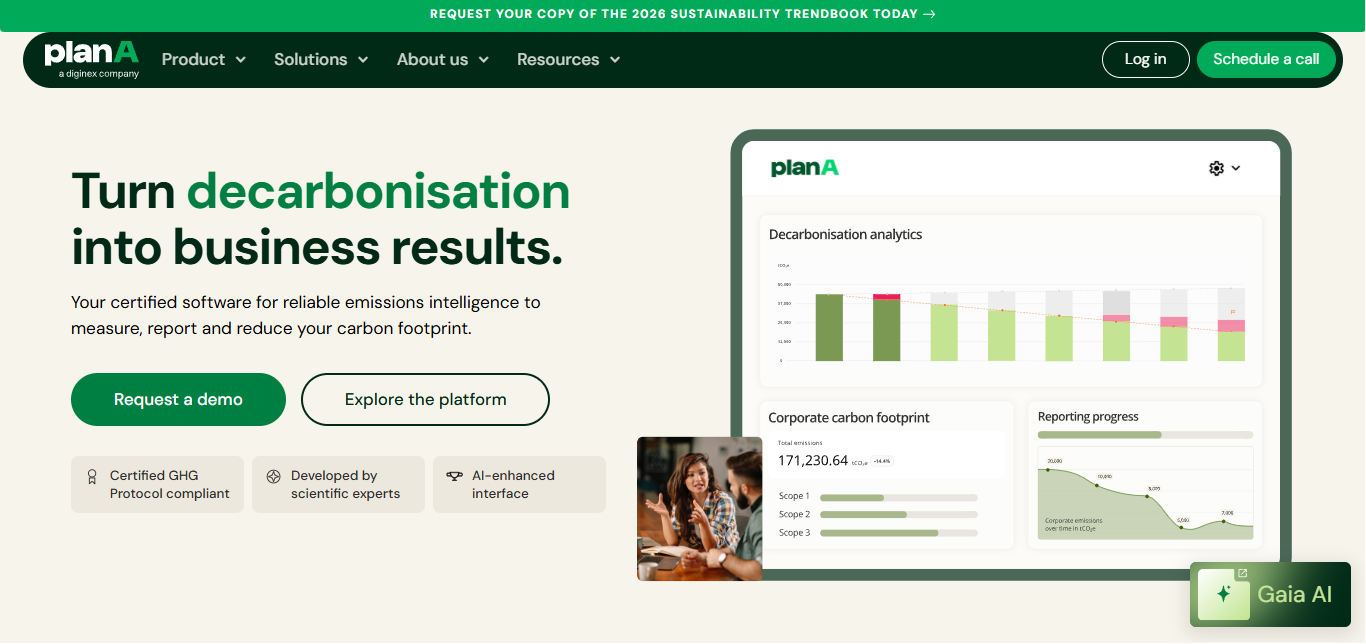Expand the chevron beside the dashboard gear
Image resolution: width=1366 pixels, height=644 pixels.
tap(1236, 168)
